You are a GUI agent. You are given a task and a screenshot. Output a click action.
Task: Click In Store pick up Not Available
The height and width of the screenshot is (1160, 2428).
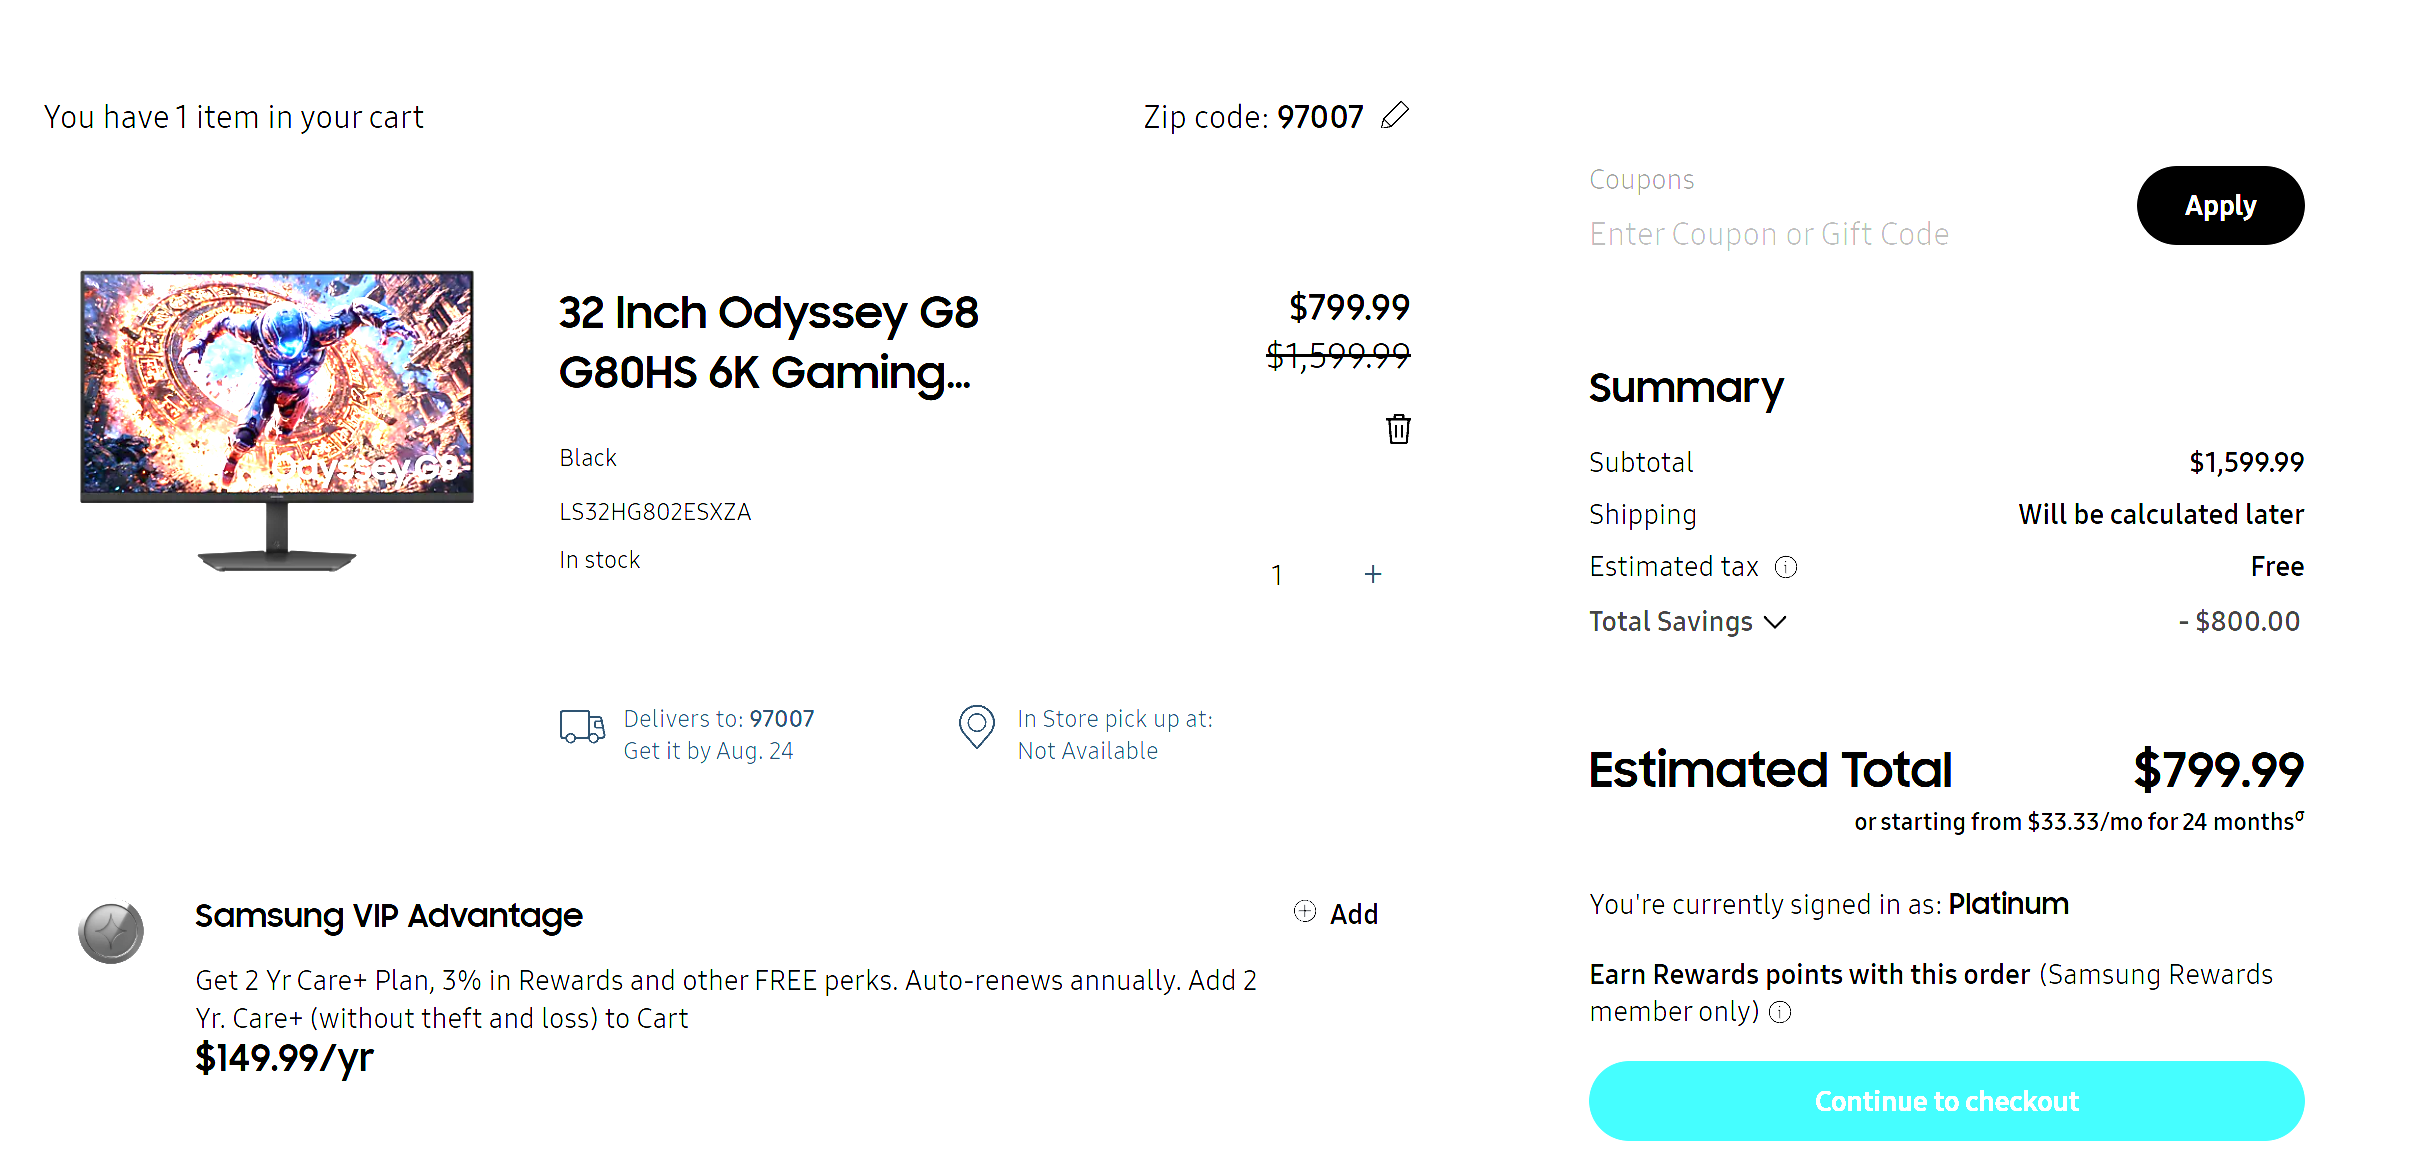tap(1115, 734)
